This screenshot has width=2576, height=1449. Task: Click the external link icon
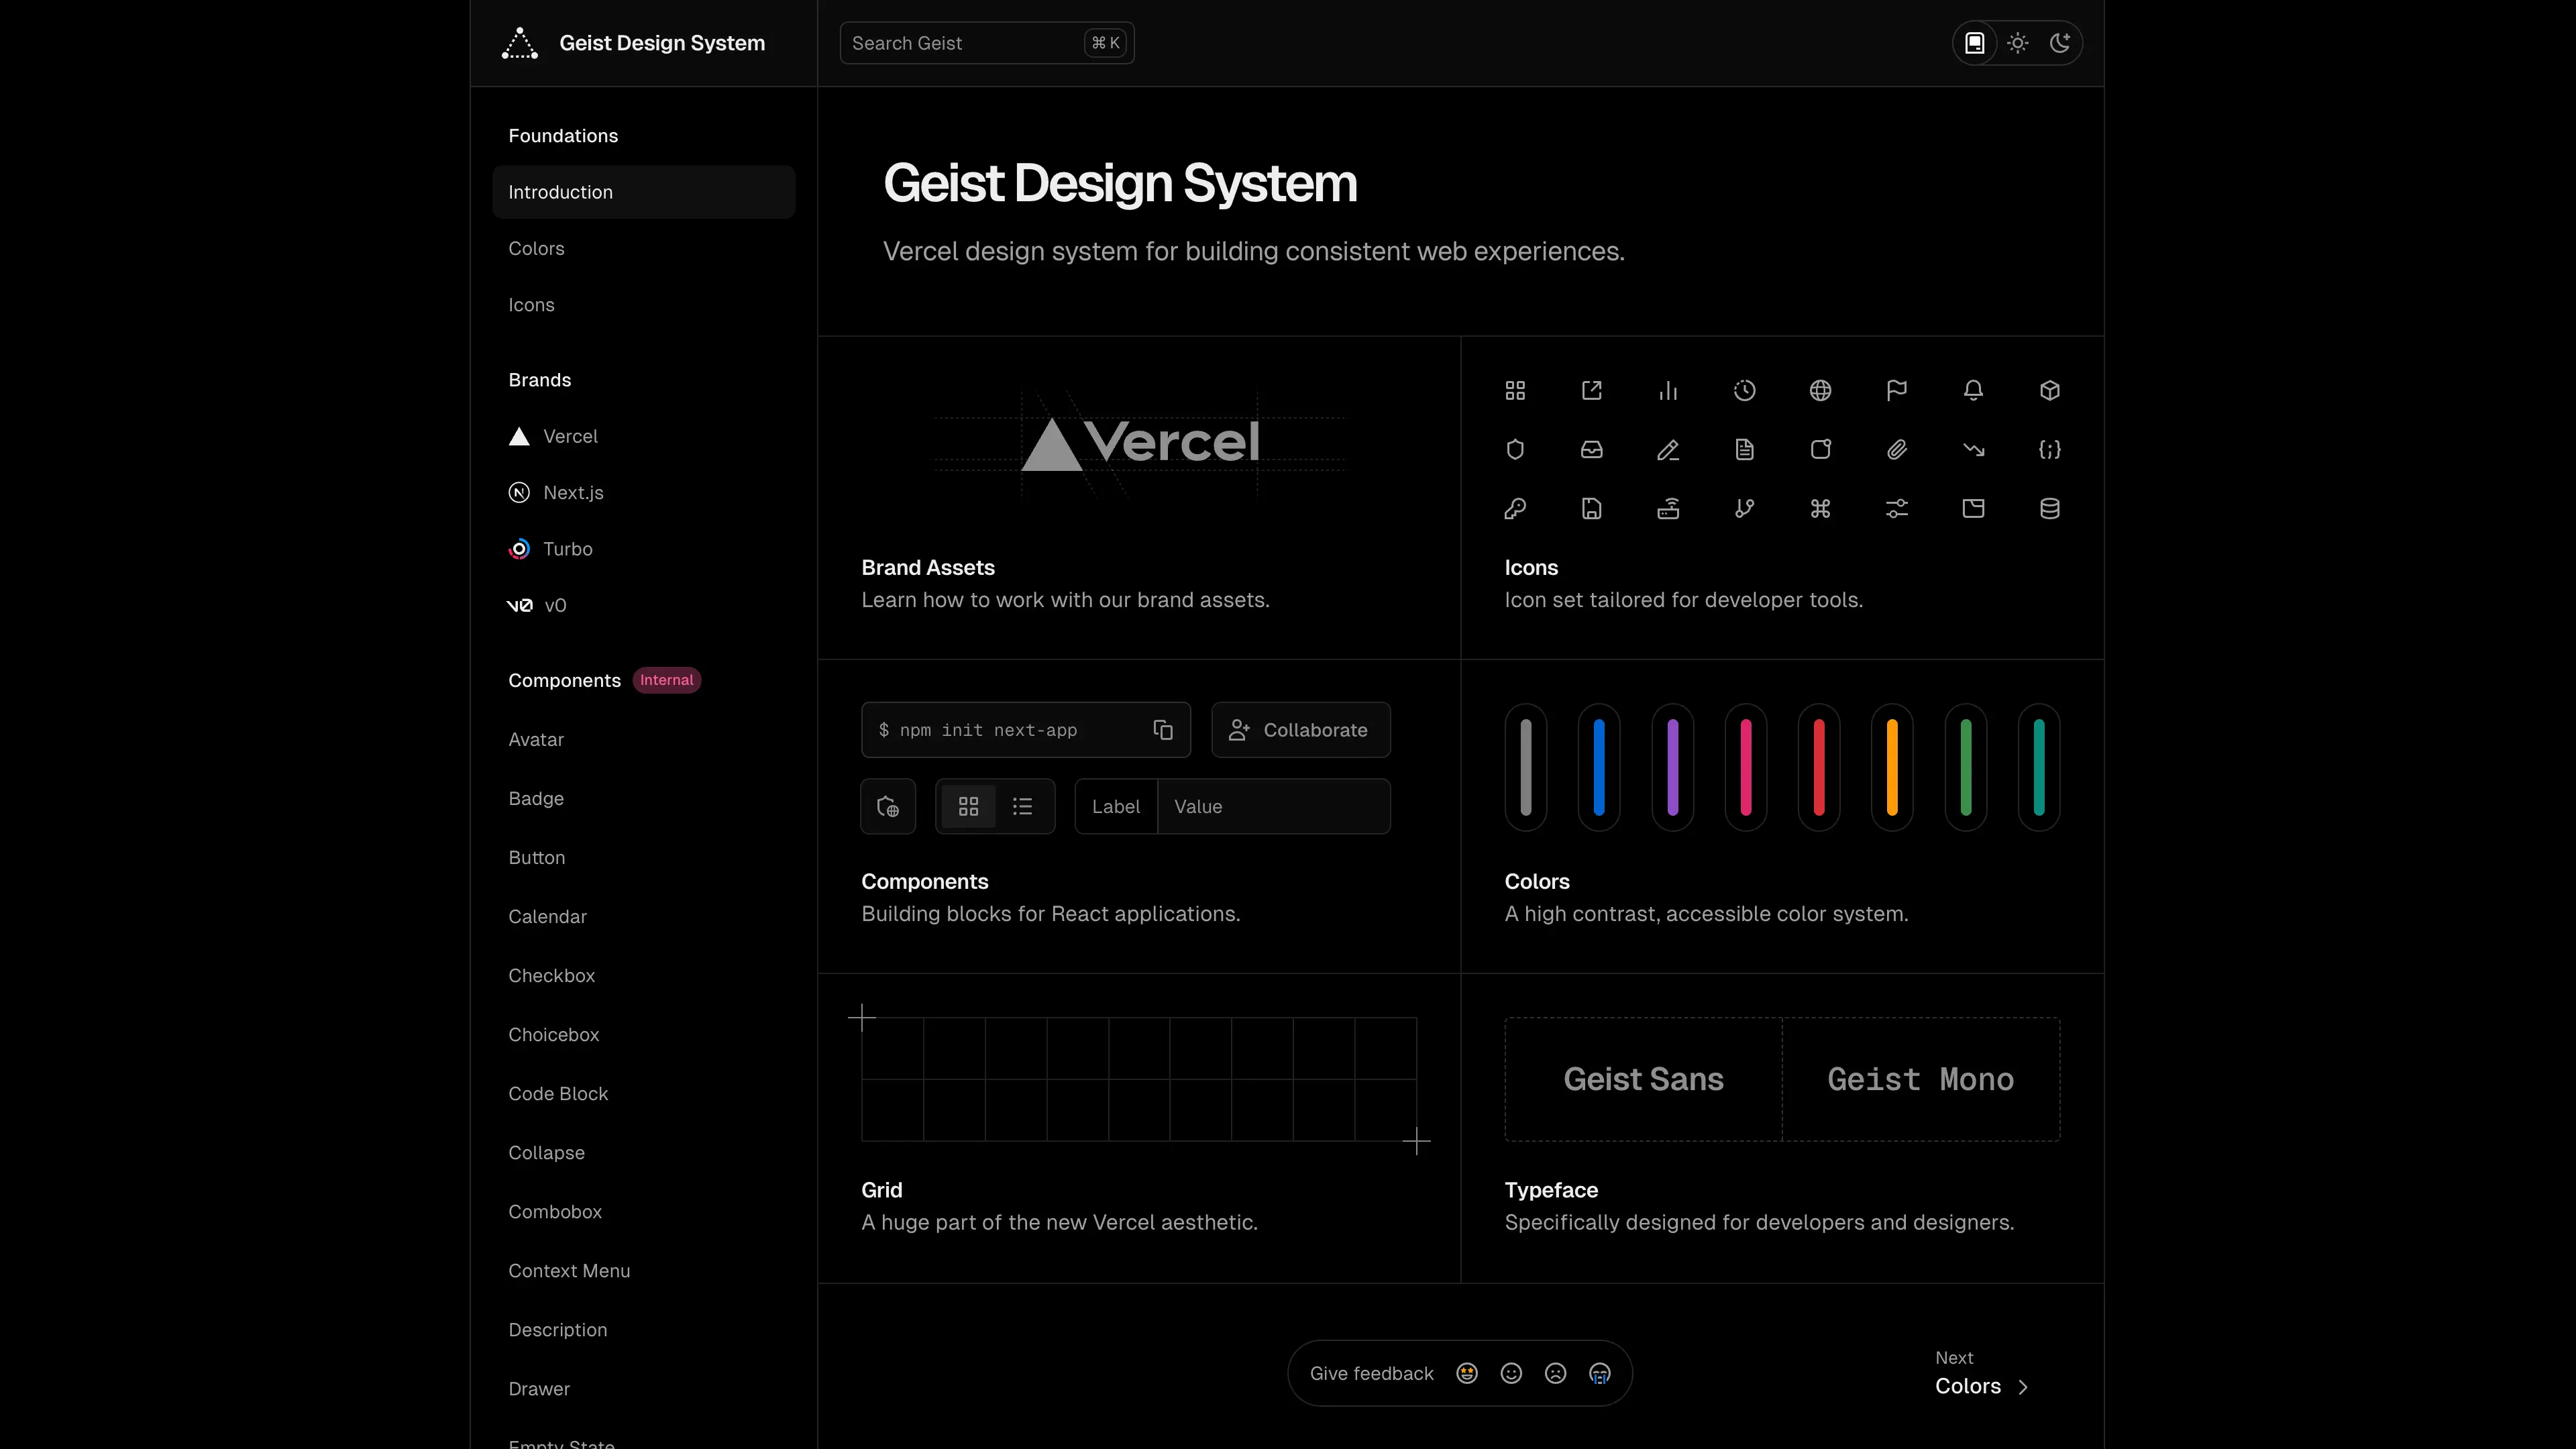(1591, 390)
